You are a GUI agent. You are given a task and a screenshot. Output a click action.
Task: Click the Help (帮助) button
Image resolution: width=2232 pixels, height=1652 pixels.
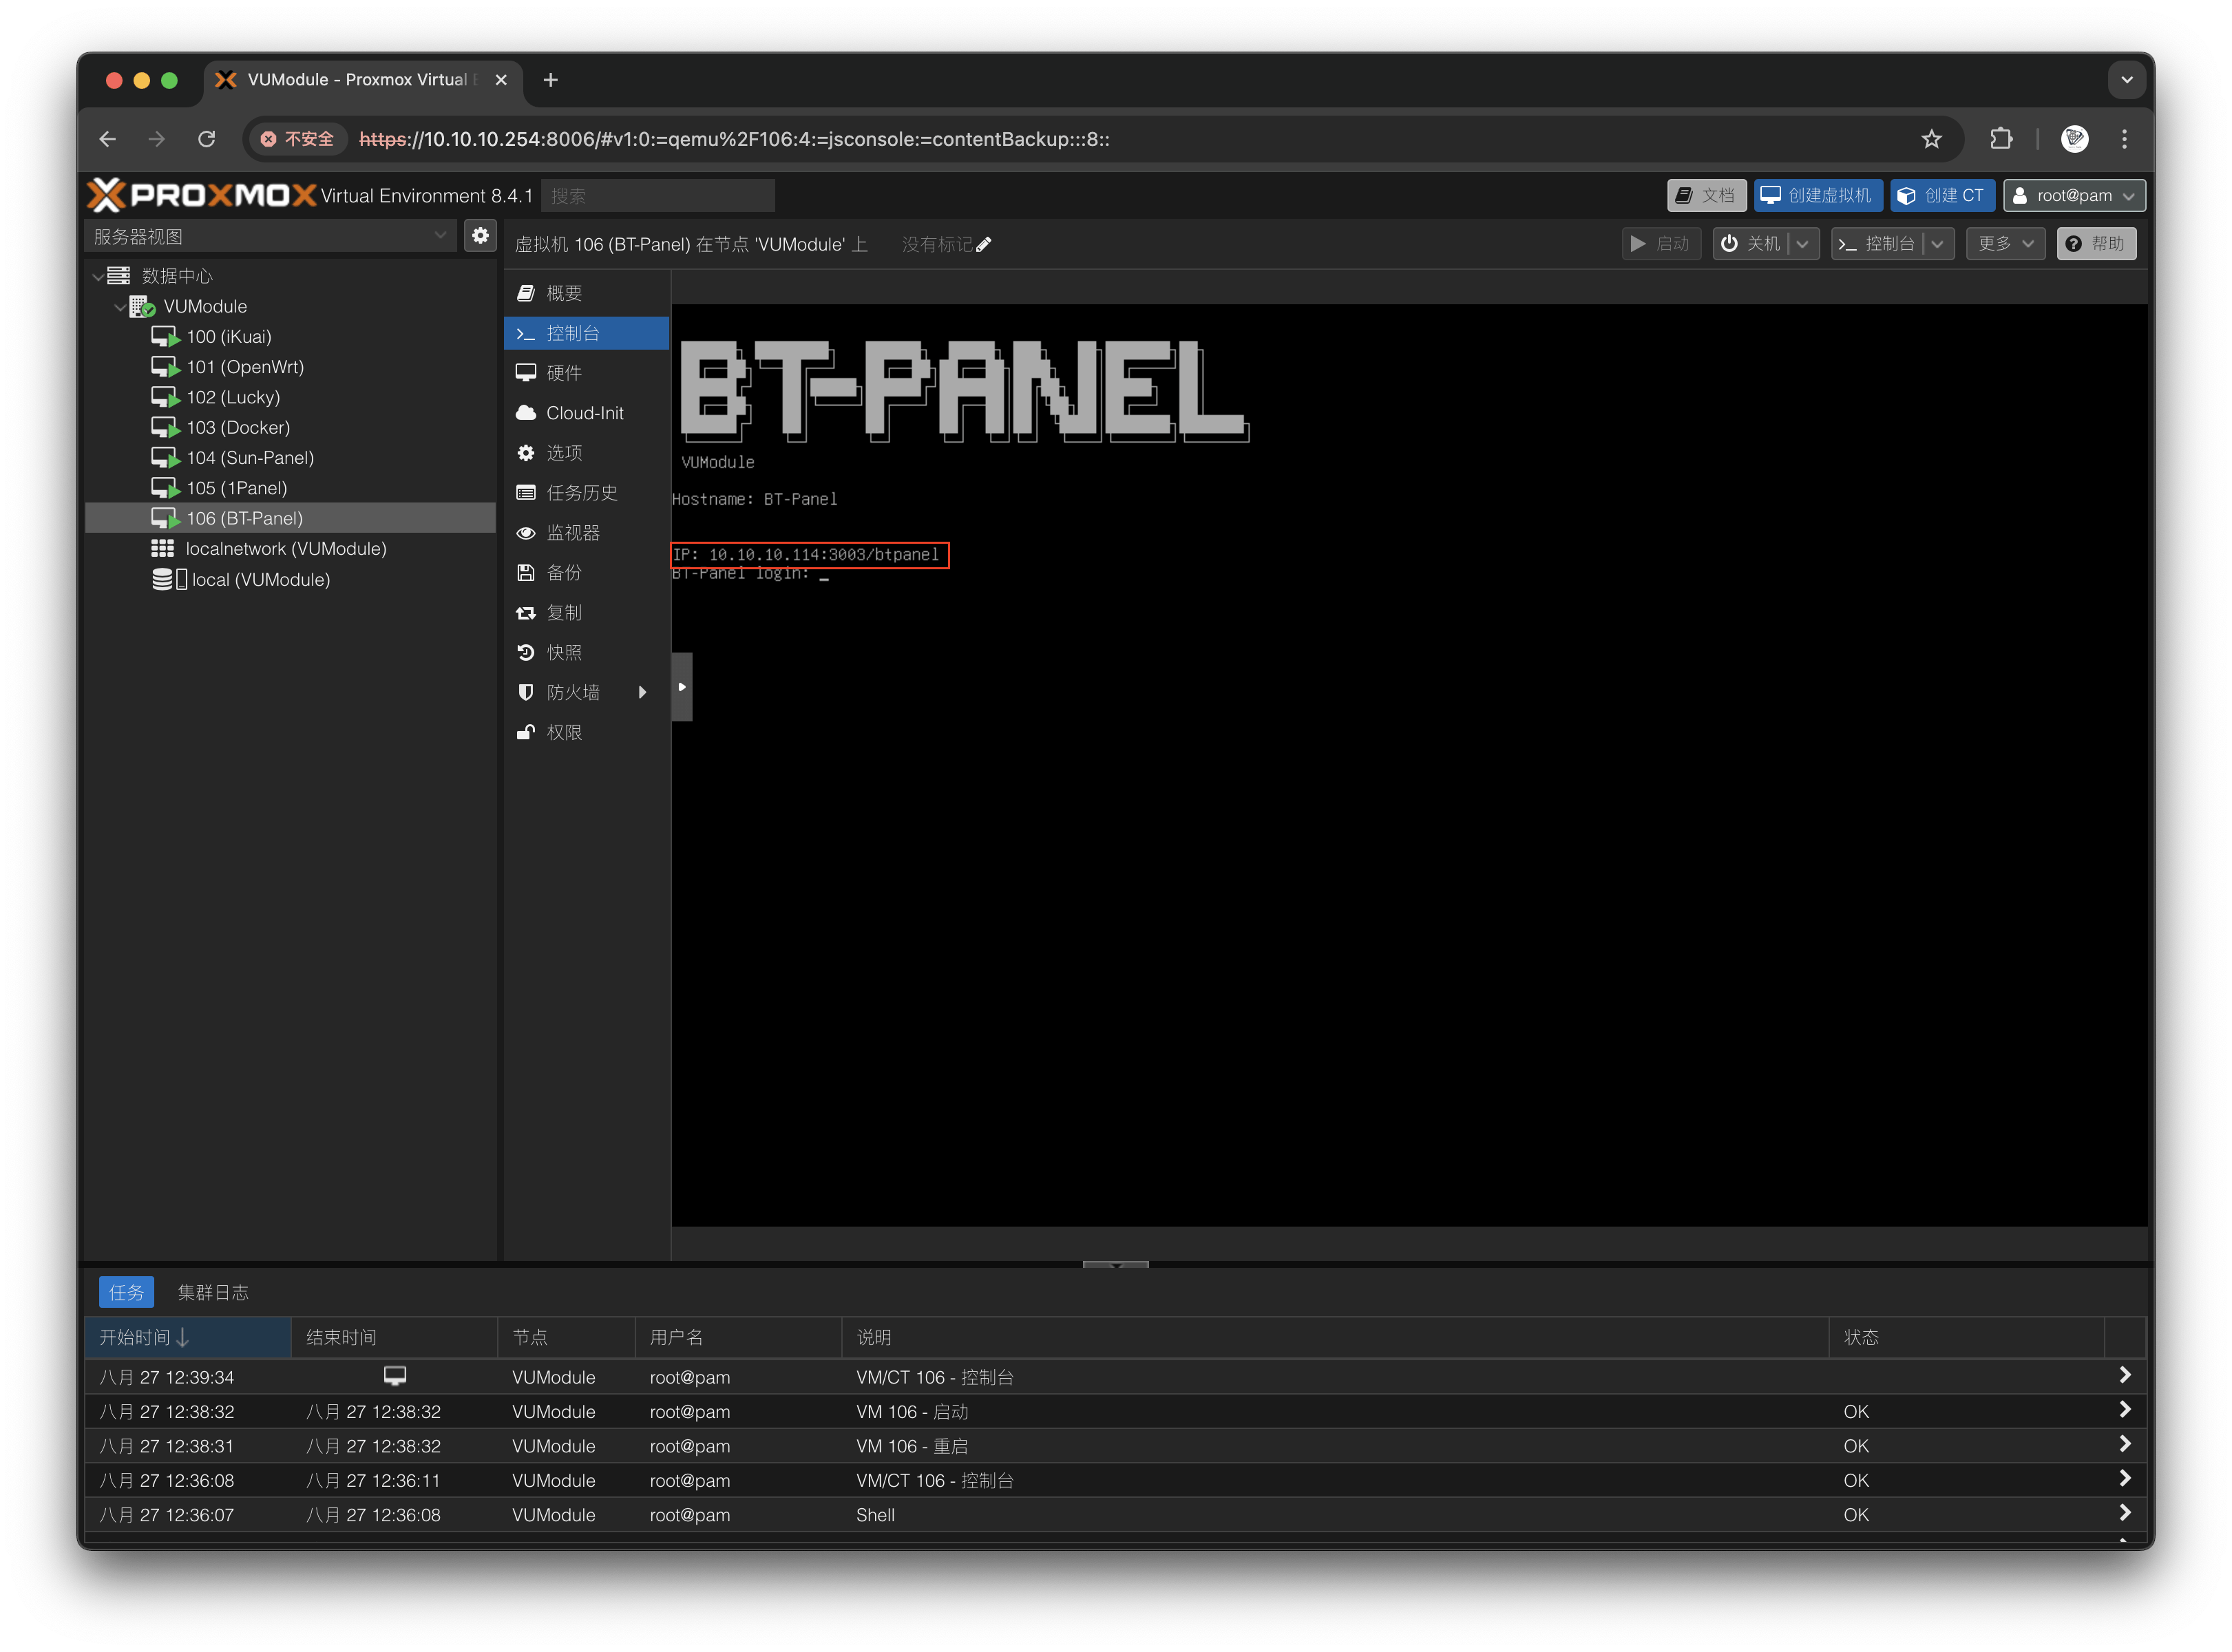[2096, 244]
